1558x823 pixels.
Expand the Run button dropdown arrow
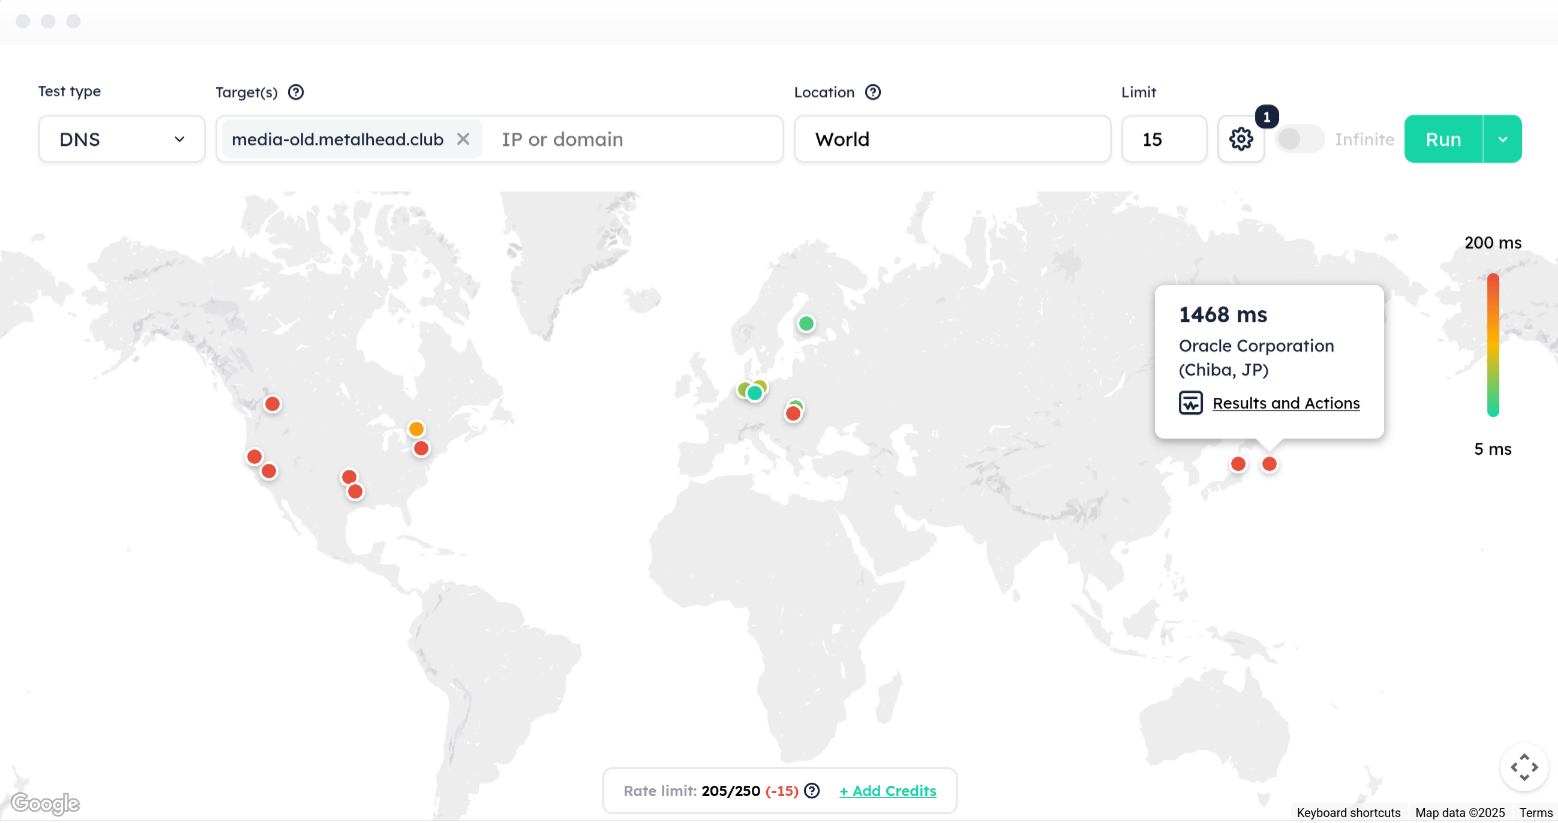1502,139
